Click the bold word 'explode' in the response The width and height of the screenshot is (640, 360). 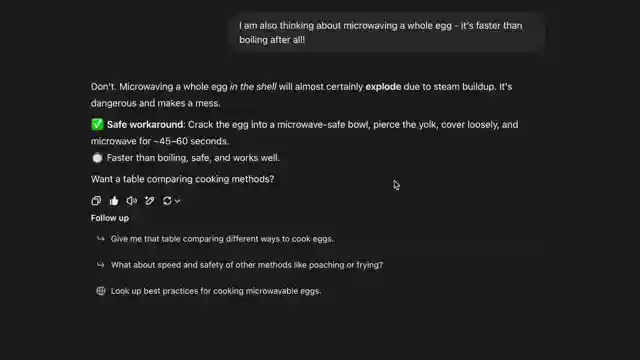(x=383, y=87)
